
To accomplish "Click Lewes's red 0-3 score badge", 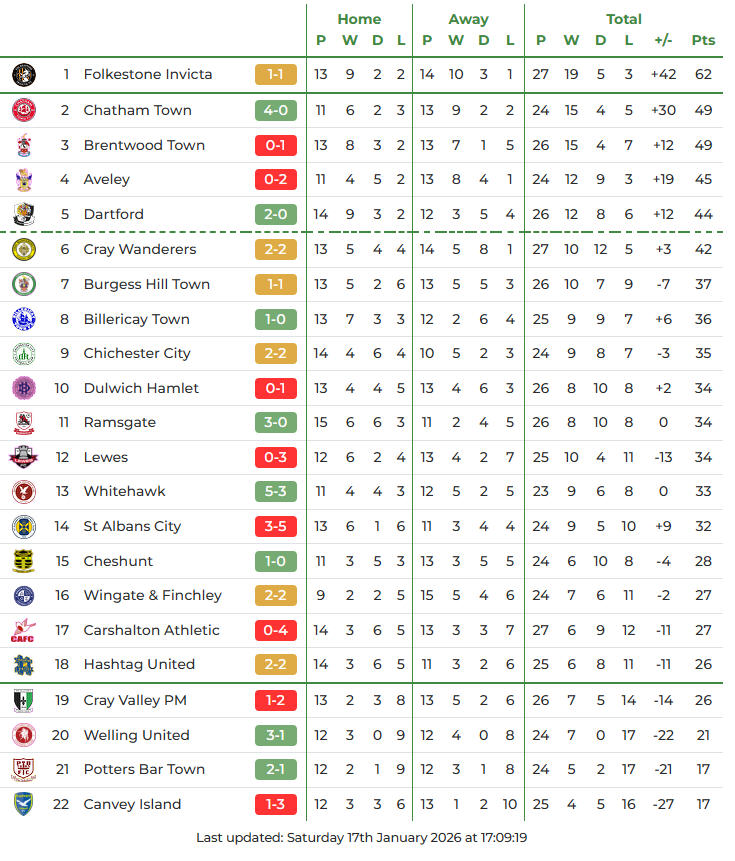I will tap(276, 457).
